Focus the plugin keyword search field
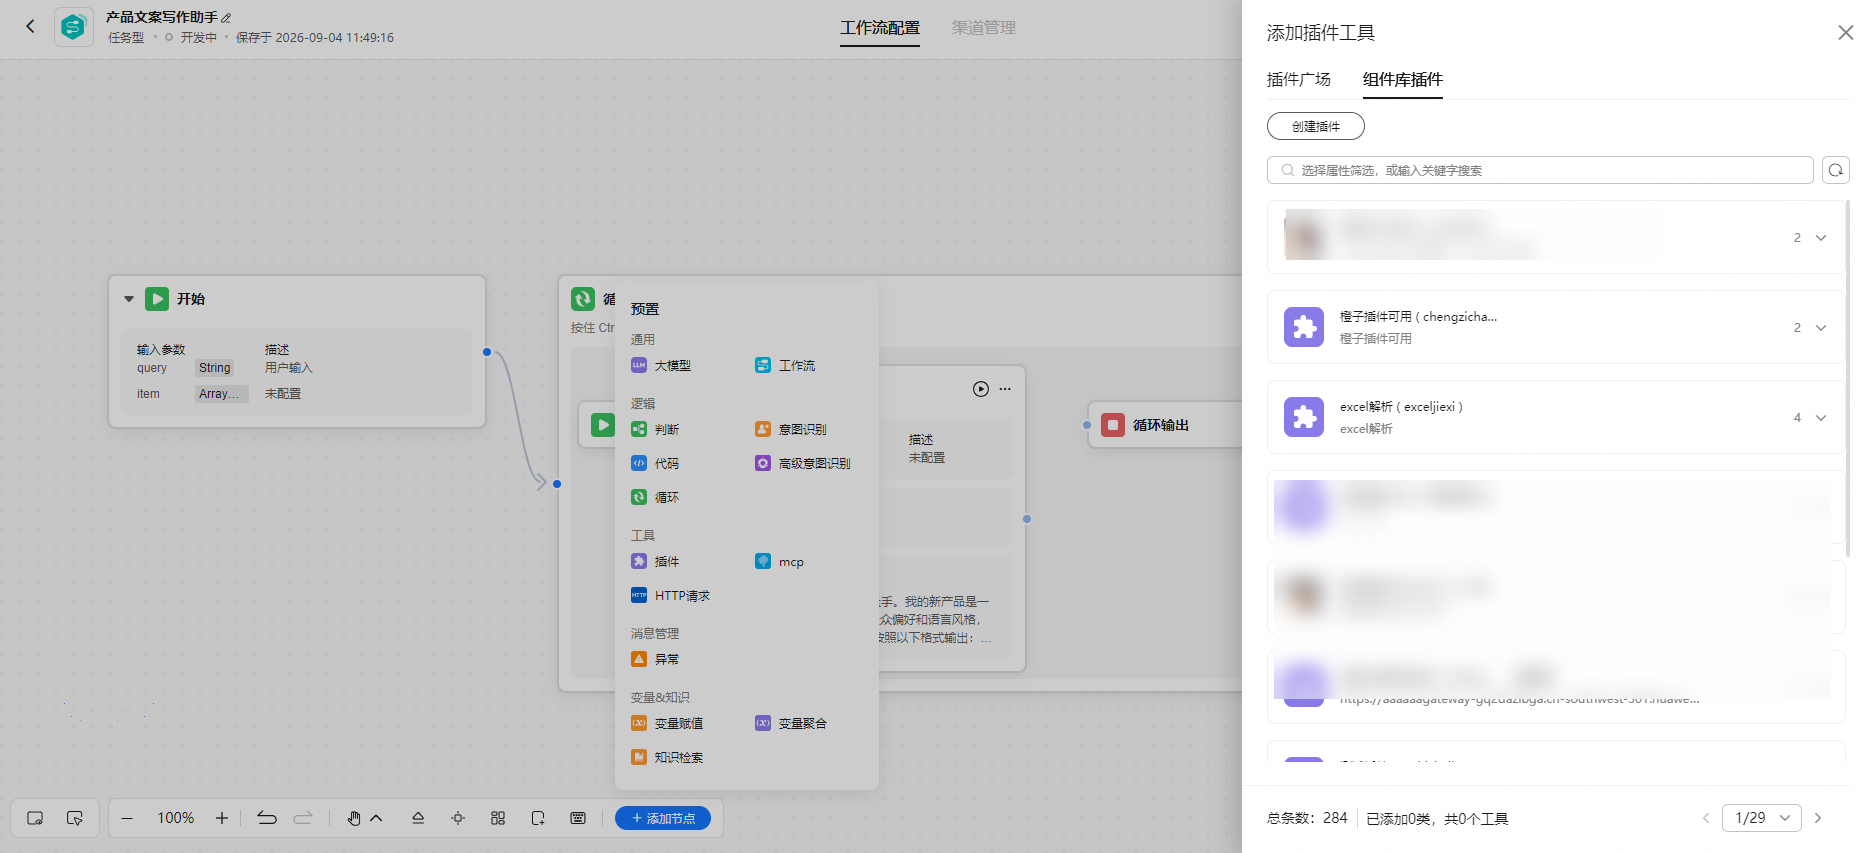This screenshot has height=853, width=1864. coord(1540,170)
